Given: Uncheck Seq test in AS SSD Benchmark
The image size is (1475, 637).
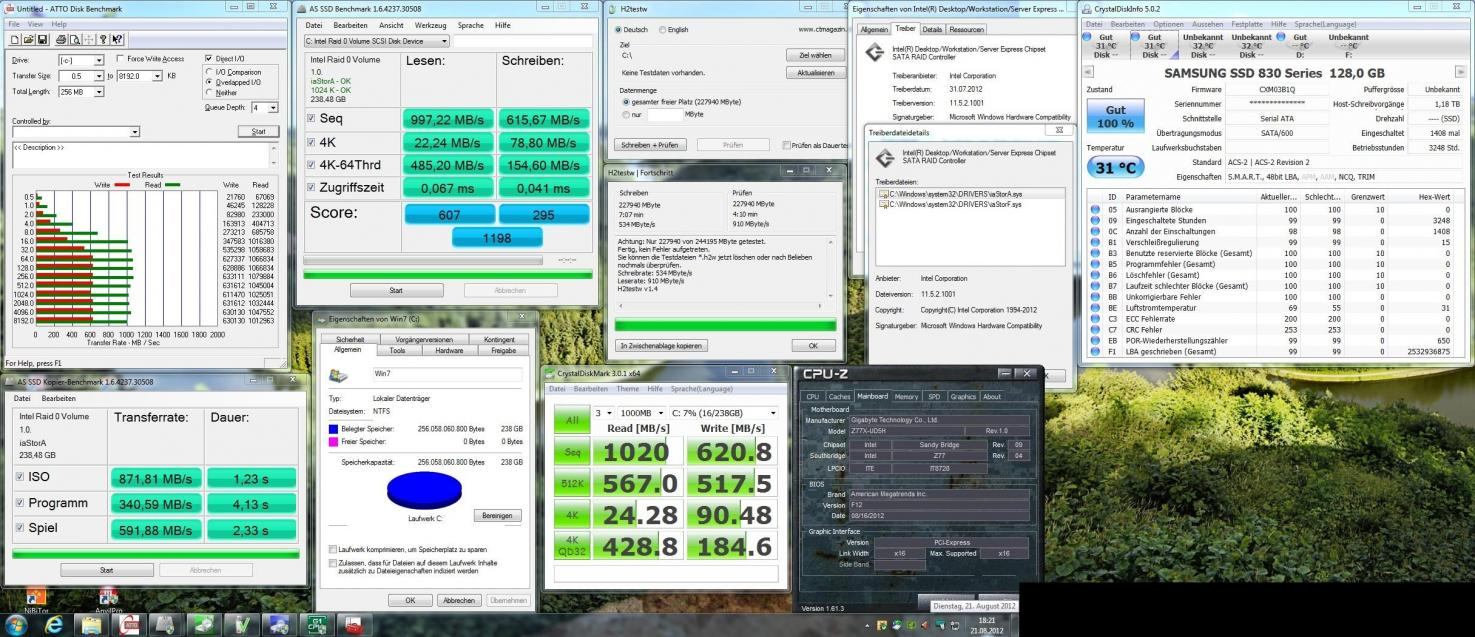Looking at the screenshot, I should 312,118.
